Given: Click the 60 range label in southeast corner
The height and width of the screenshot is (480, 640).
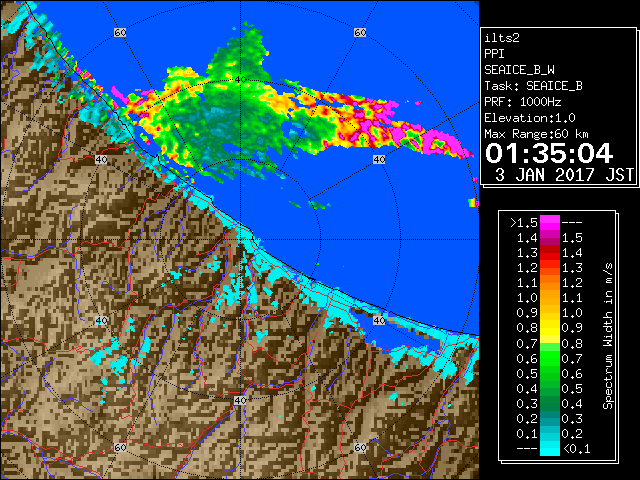Looking at the screenshot, I should pos(360,447).
